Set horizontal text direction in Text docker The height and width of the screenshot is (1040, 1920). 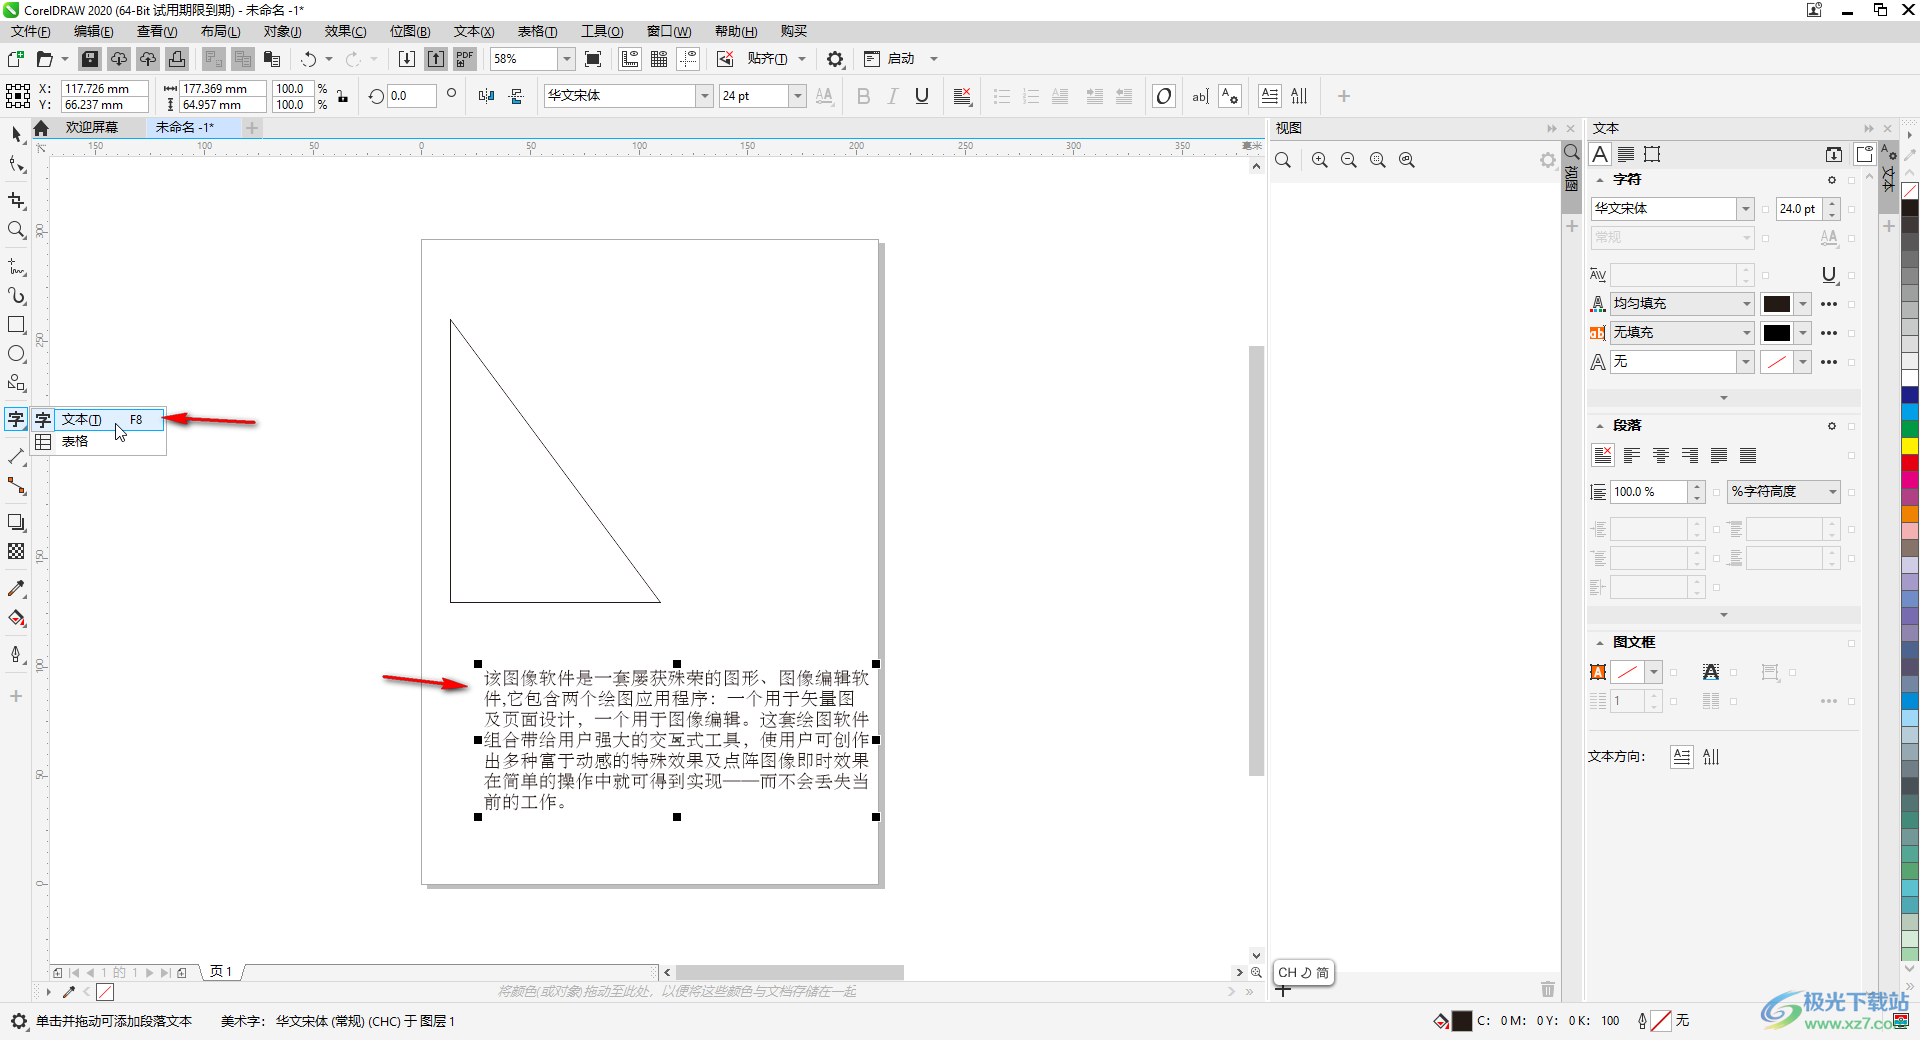[1682, 757]
